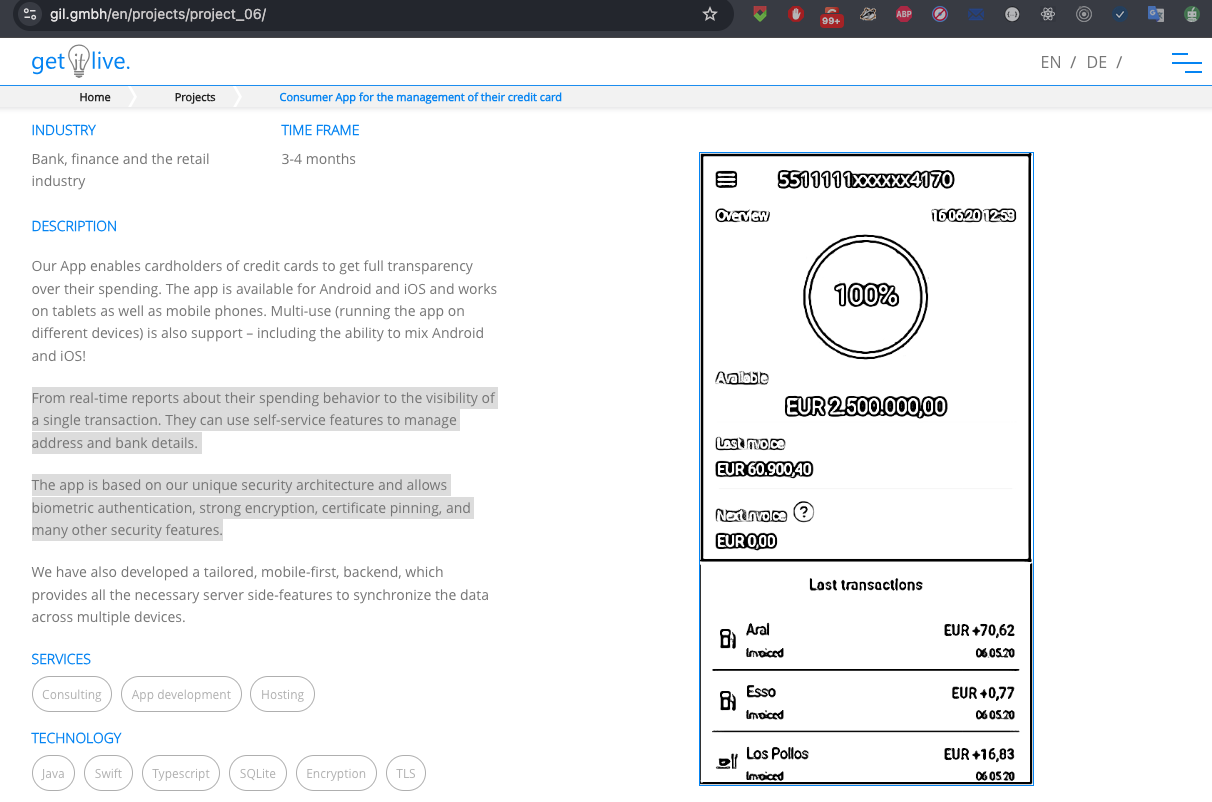This screenshot has height=802, width=1212.
Task: Click the concentric circles extension icon
Action: point(1084,14)
